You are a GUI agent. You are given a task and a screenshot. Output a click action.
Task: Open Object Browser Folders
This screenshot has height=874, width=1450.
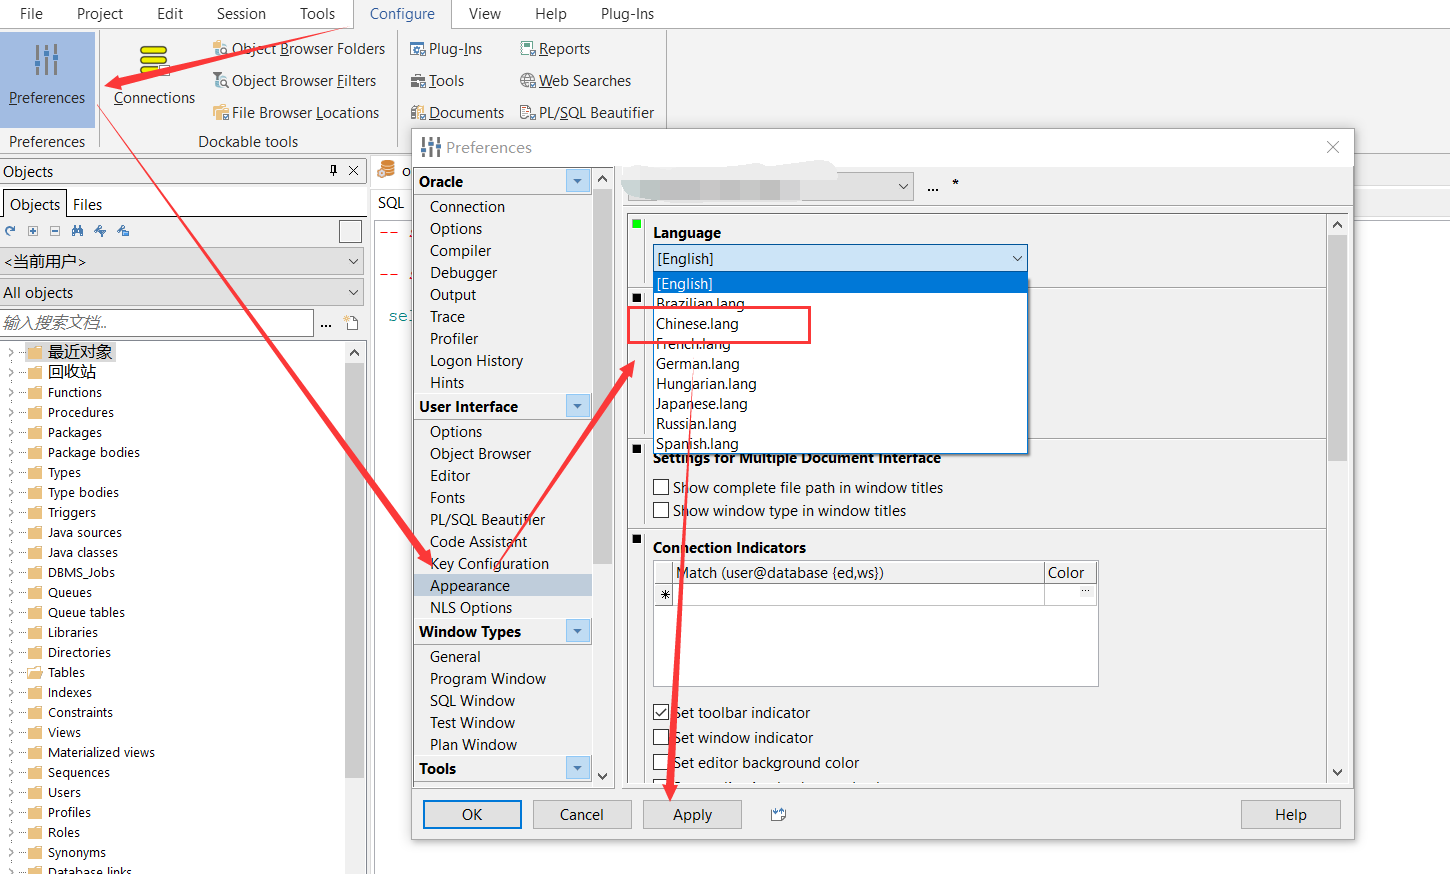click(299, 48)
